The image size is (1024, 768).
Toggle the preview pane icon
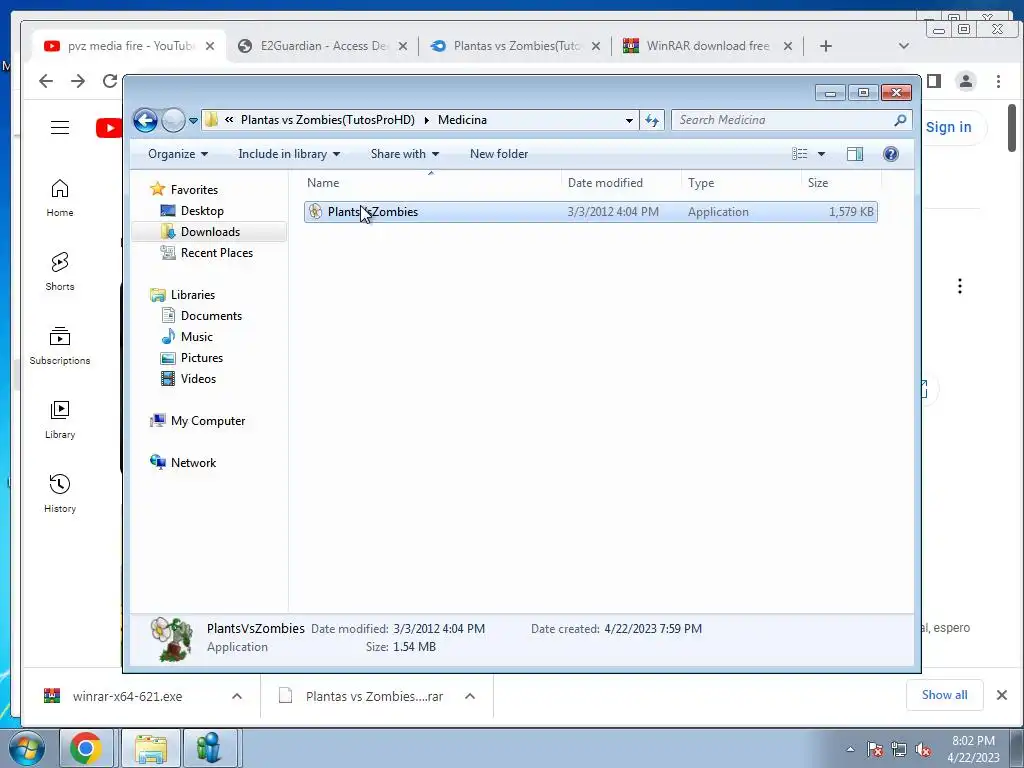[855, 154]
